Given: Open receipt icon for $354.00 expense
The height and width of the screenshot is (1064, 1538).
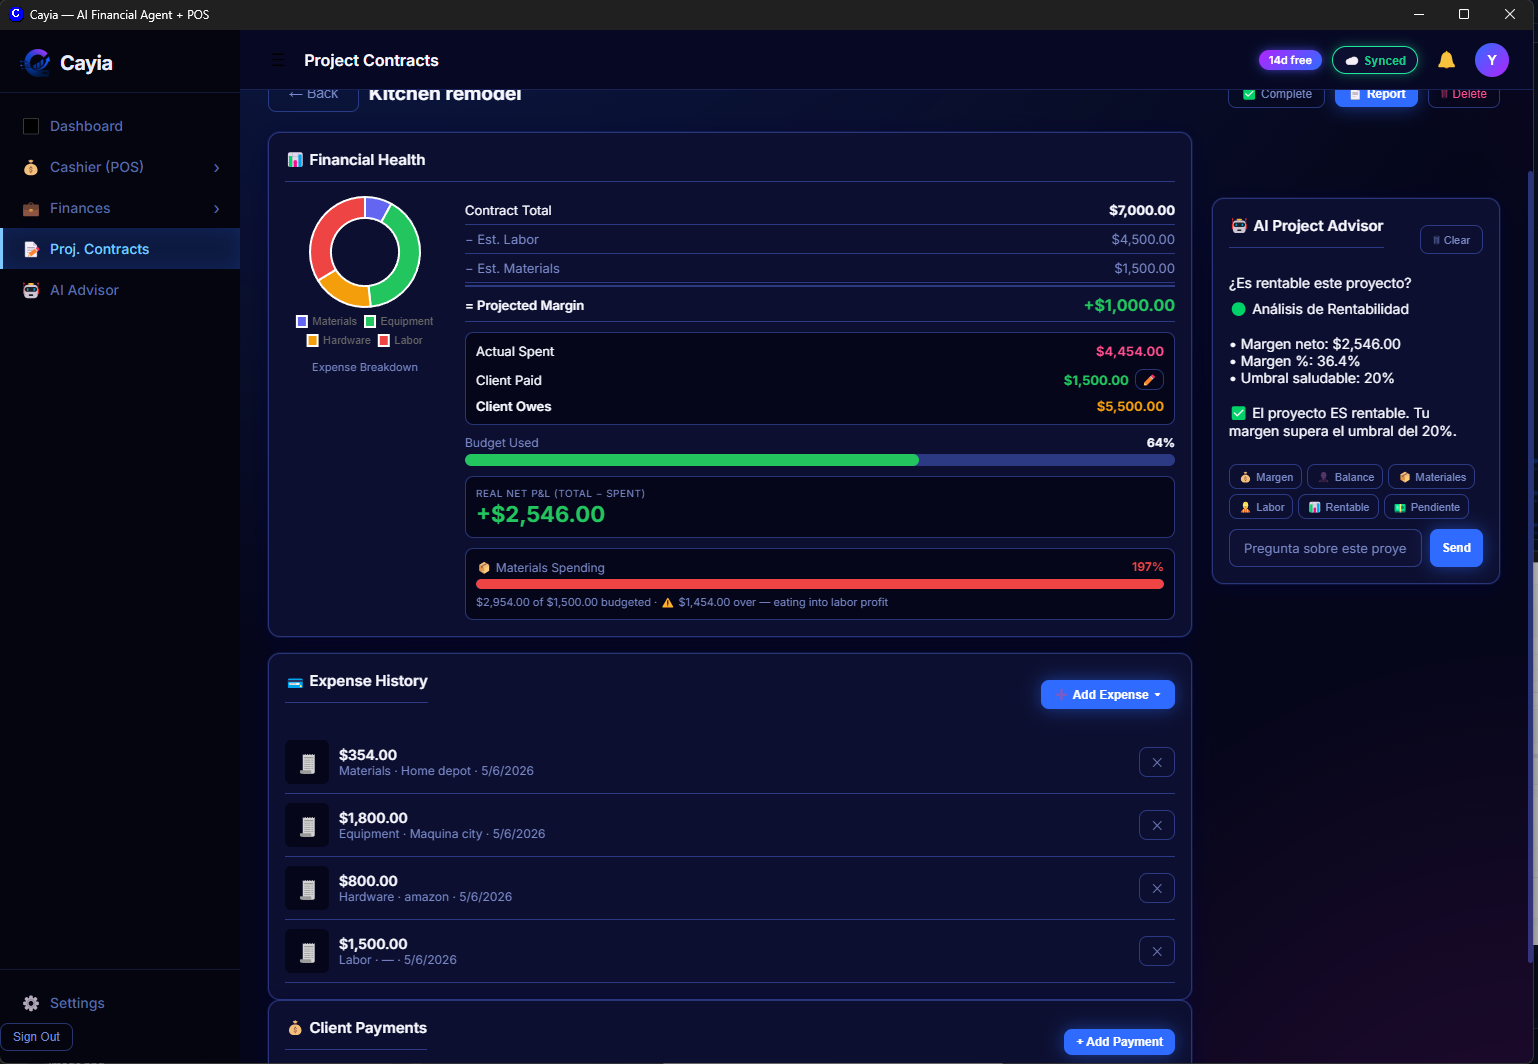Looking at the screenshot, I should (x=307, y=762).
